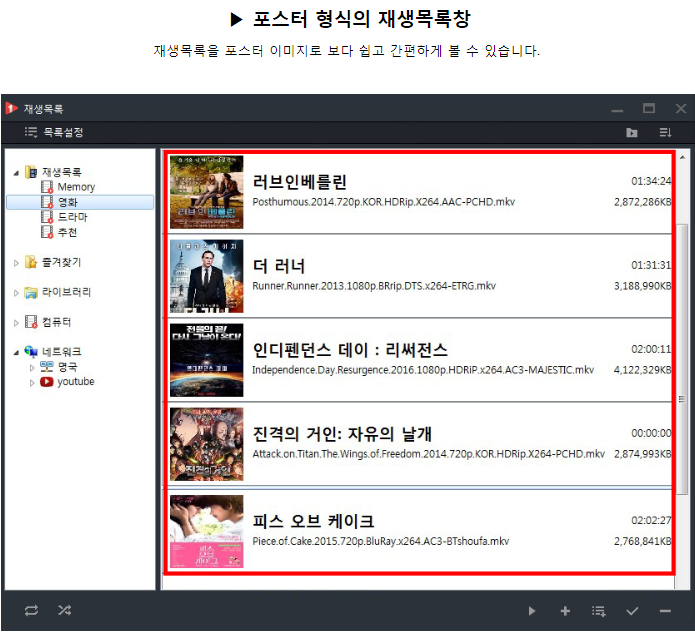This screenshot has width=695, height=639.
Task: Select 인디펜던스 데이 : 리써전스 title
Action: tap(350, 350)
